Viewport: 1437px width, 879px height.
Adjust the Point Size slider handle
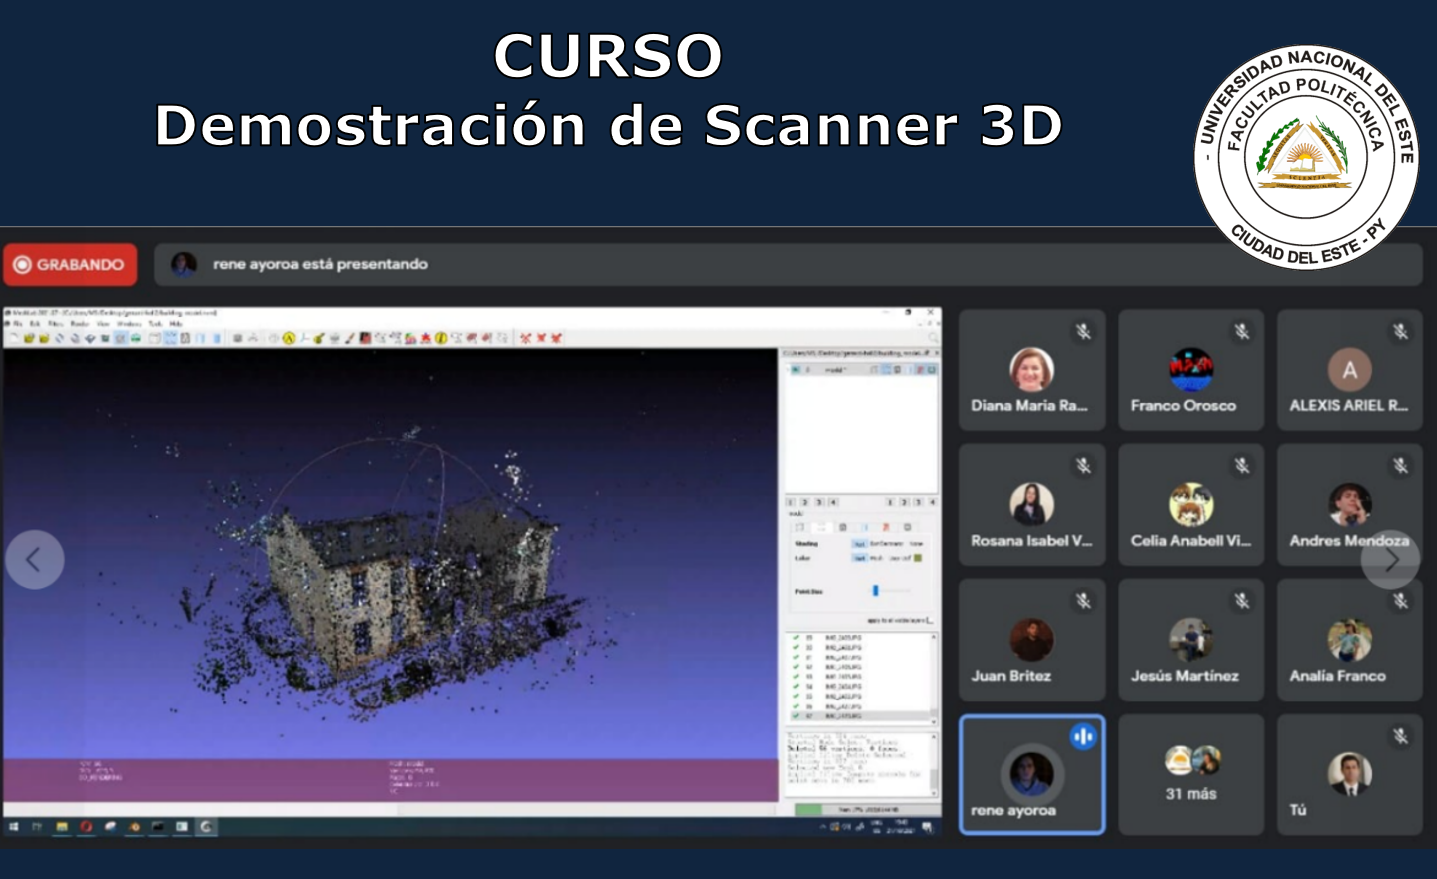pos(875,591)
